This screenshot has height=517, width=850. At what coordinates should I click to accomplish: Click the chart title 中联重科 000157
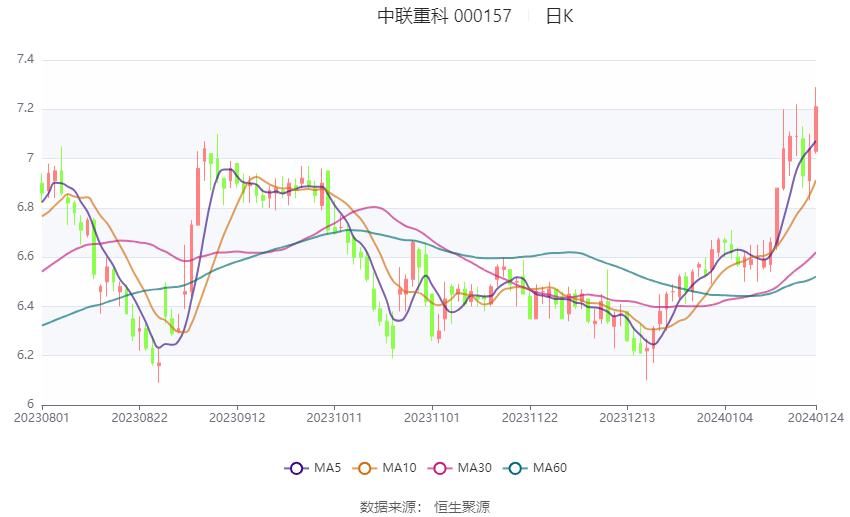(445, 16)
